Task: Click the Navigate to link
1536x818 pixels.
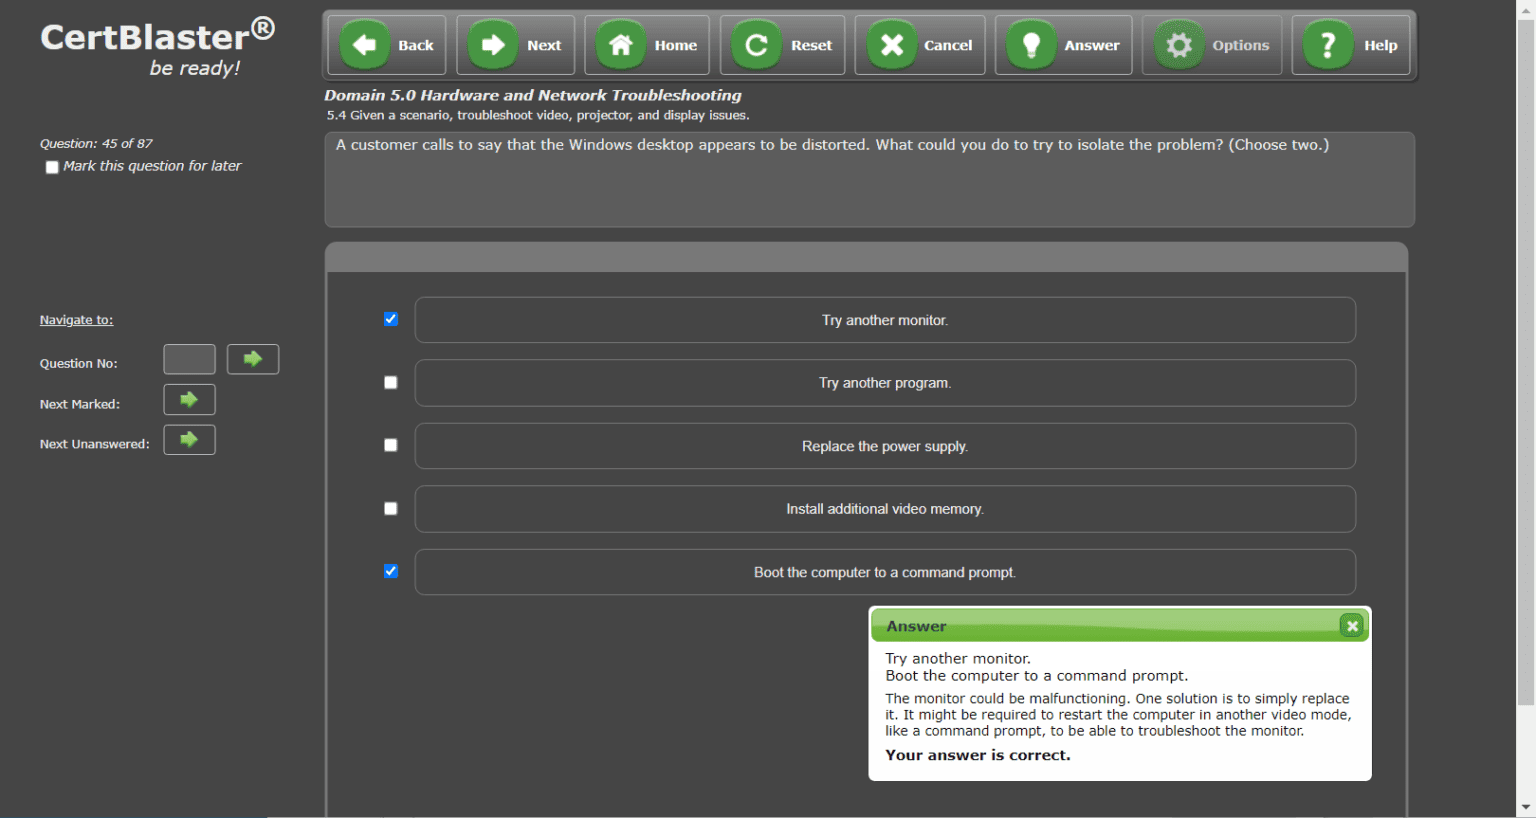Action: point(76,319)
